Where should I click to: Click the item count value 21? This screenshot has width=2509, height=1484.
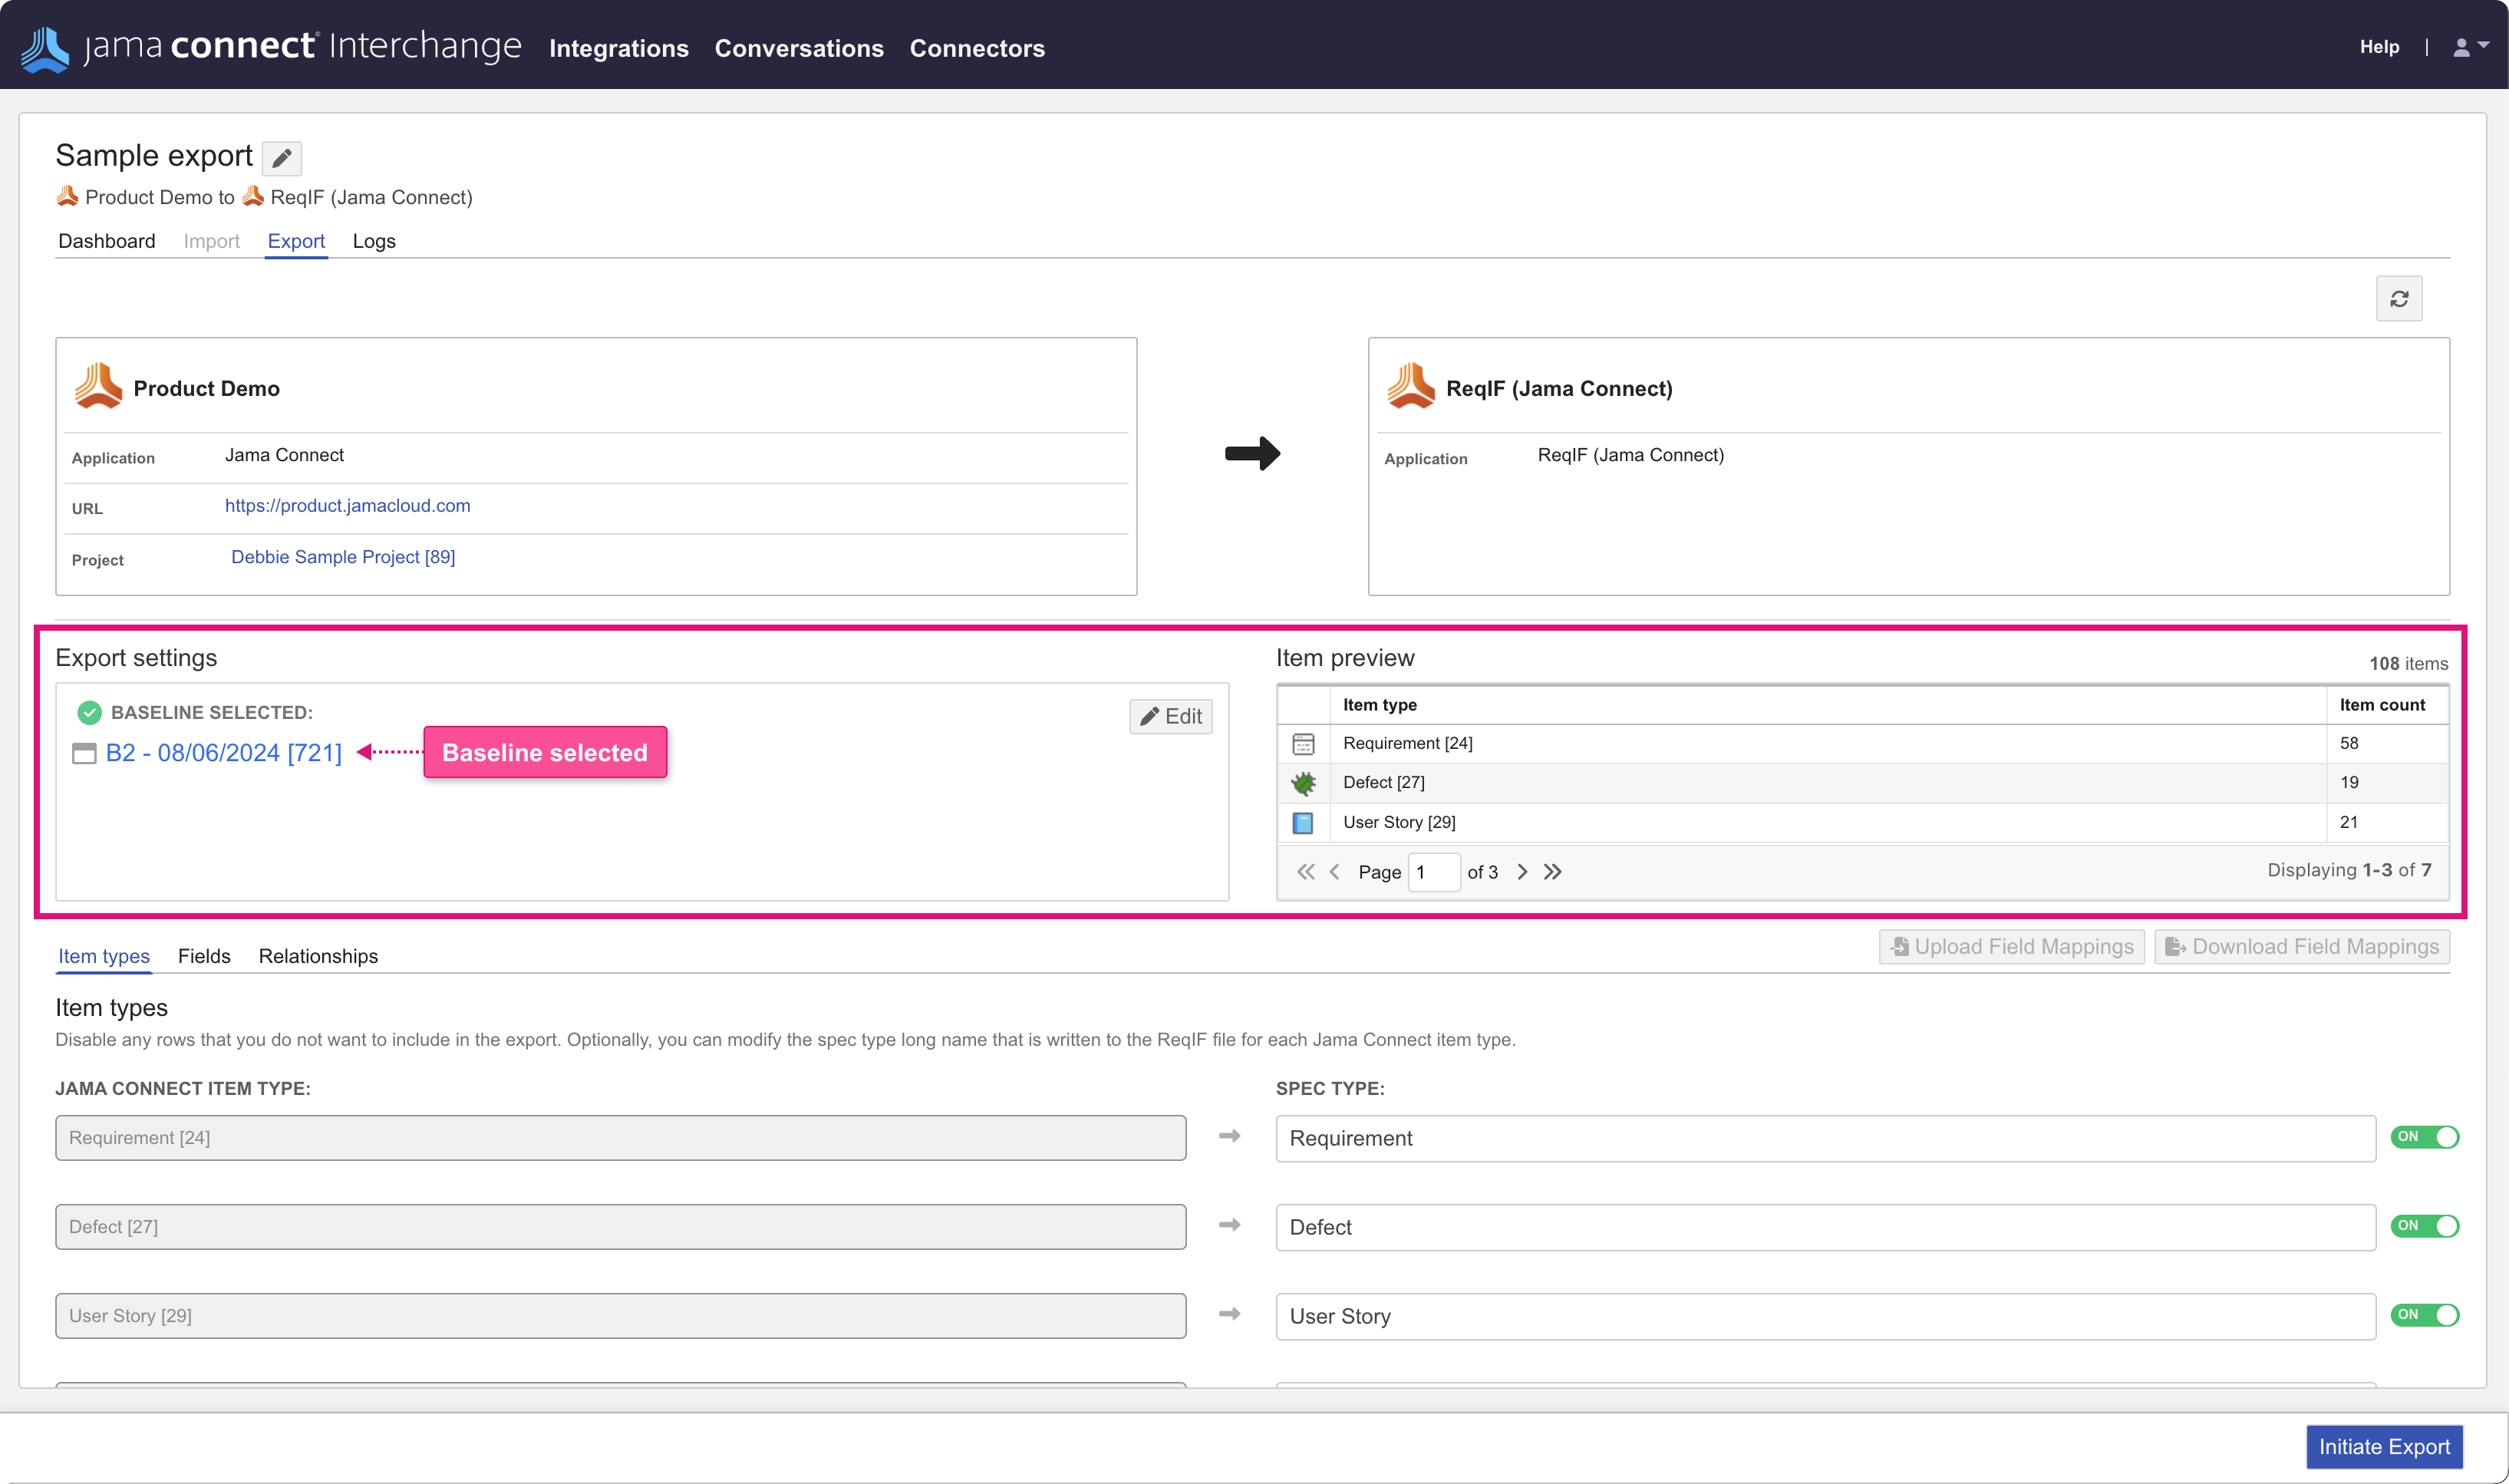click(2349, 822)
